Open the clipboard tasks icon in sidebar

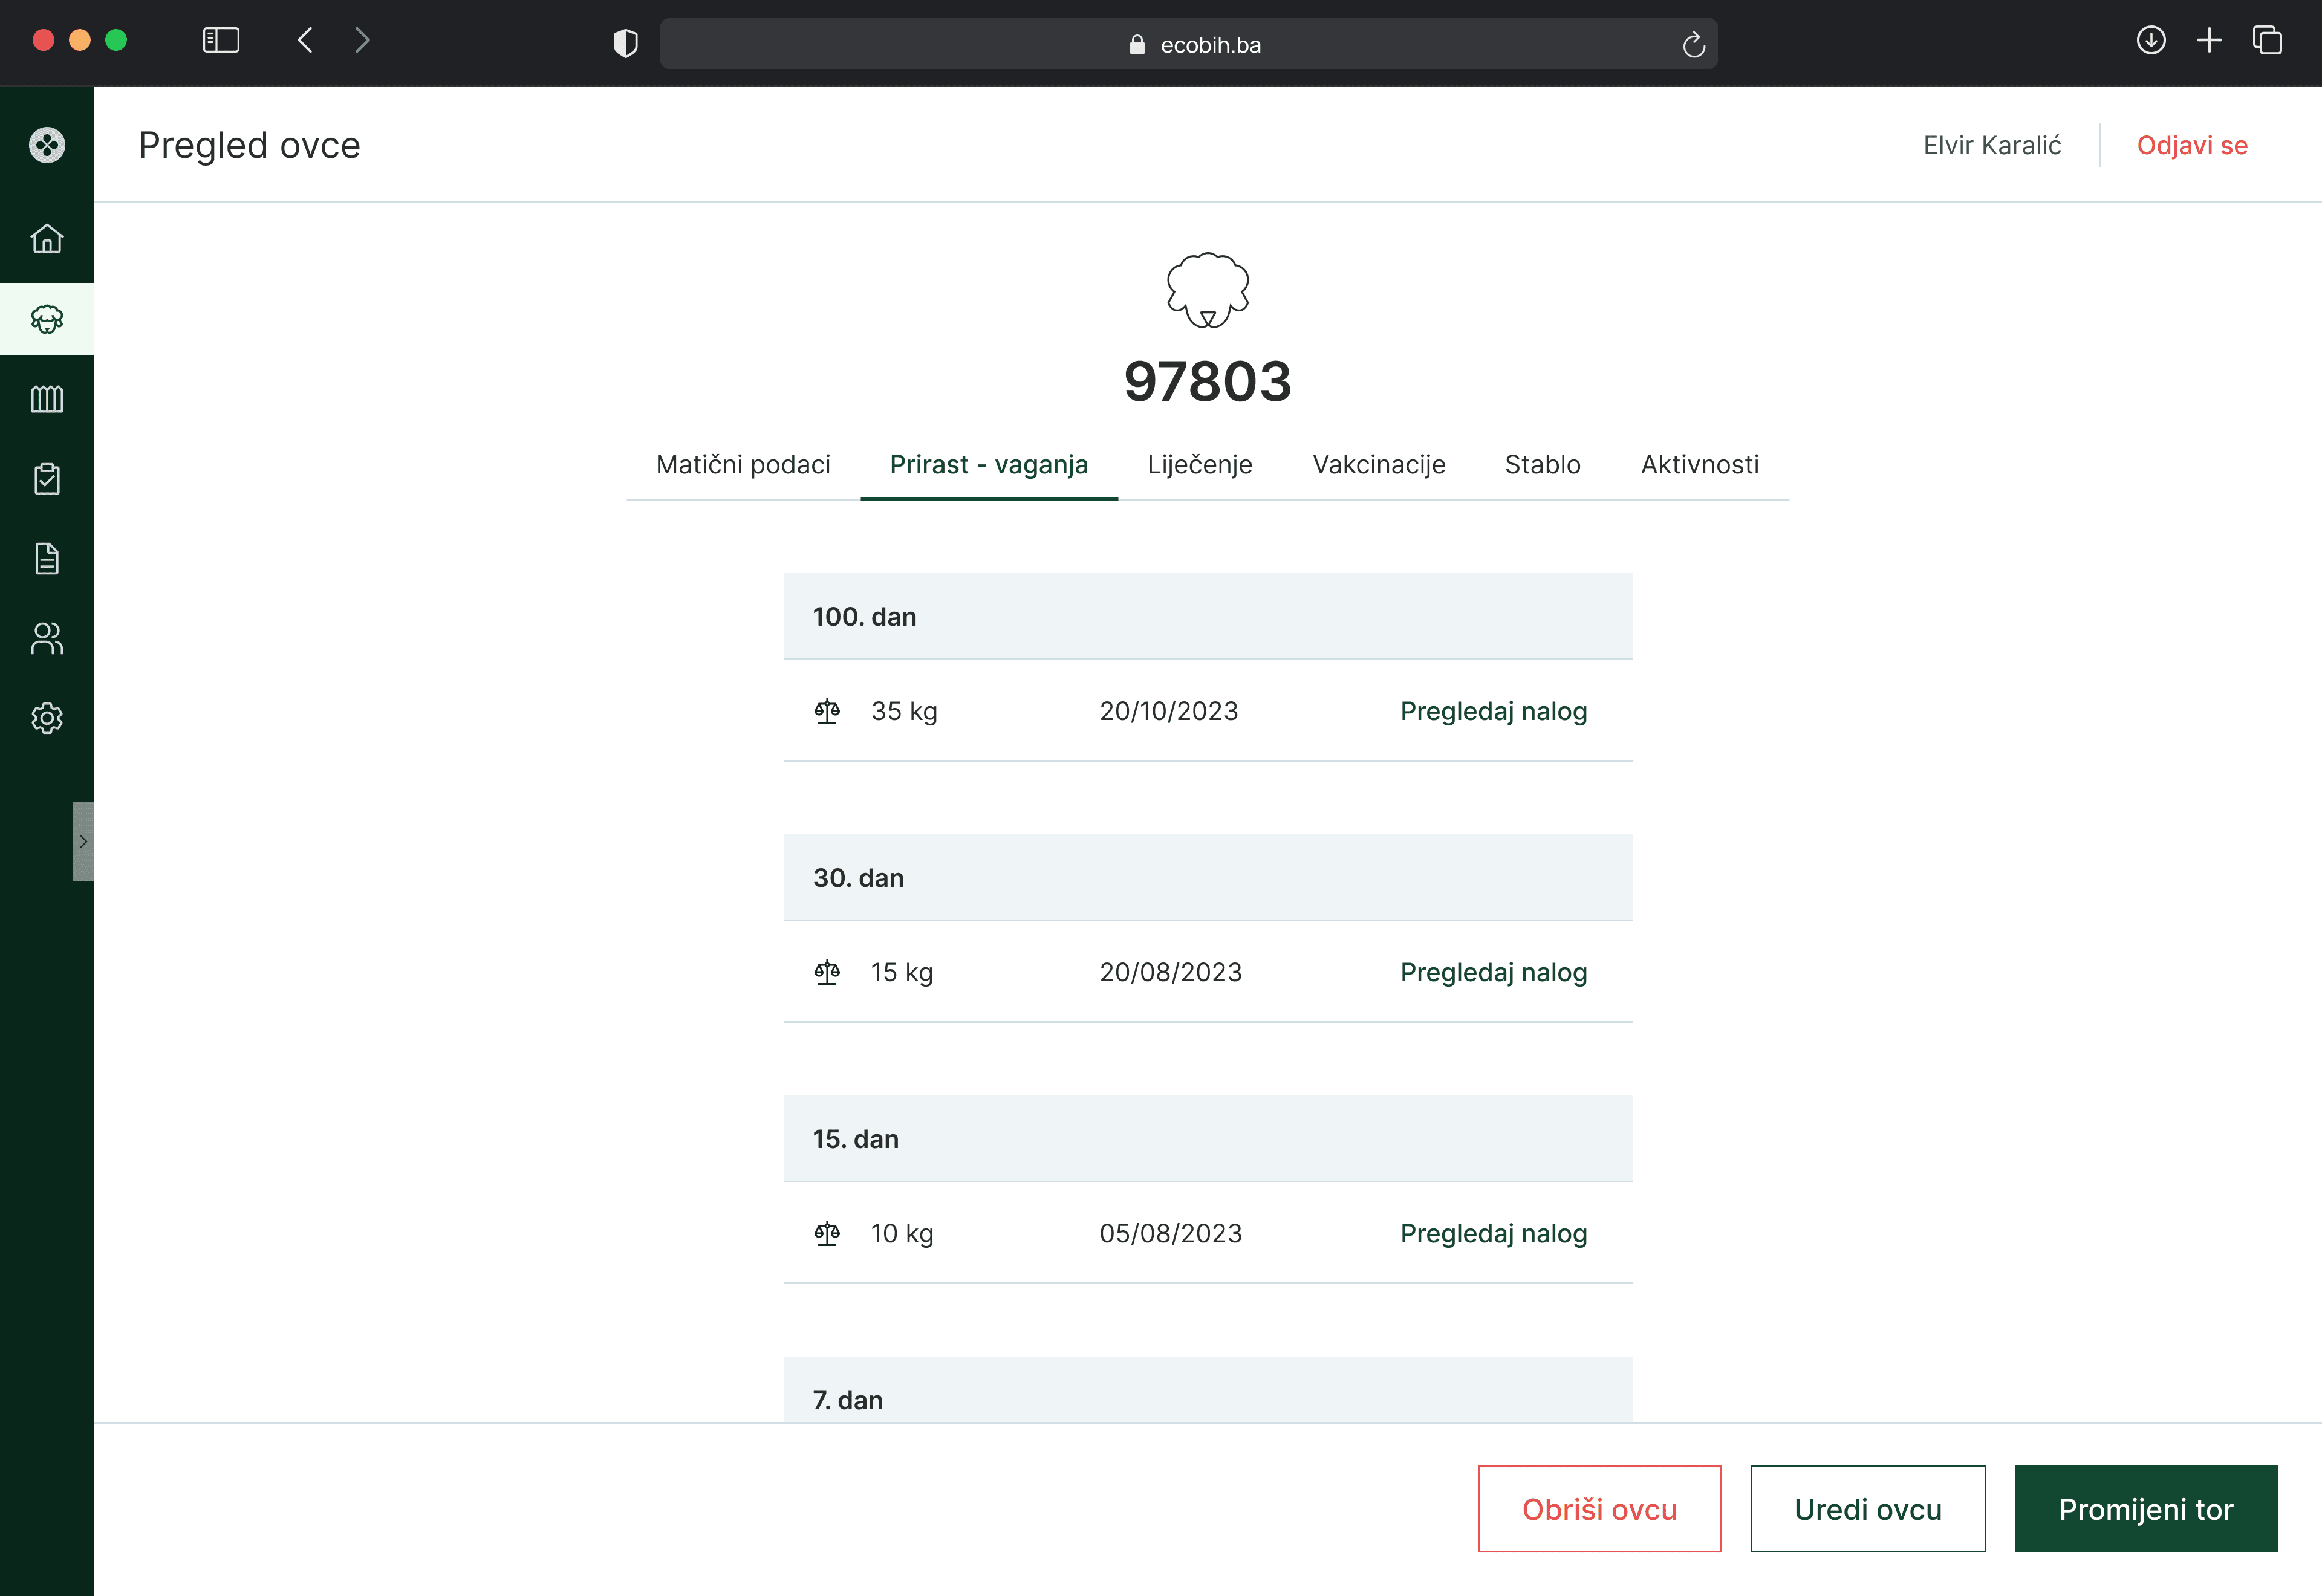(47, 478)
